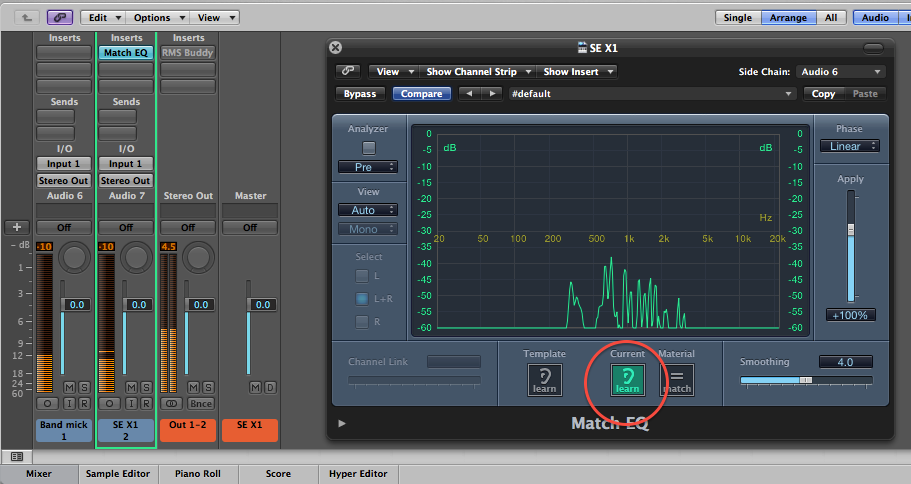Toggle the link icon in SE X1 plugin window

(x=347, y=71)
